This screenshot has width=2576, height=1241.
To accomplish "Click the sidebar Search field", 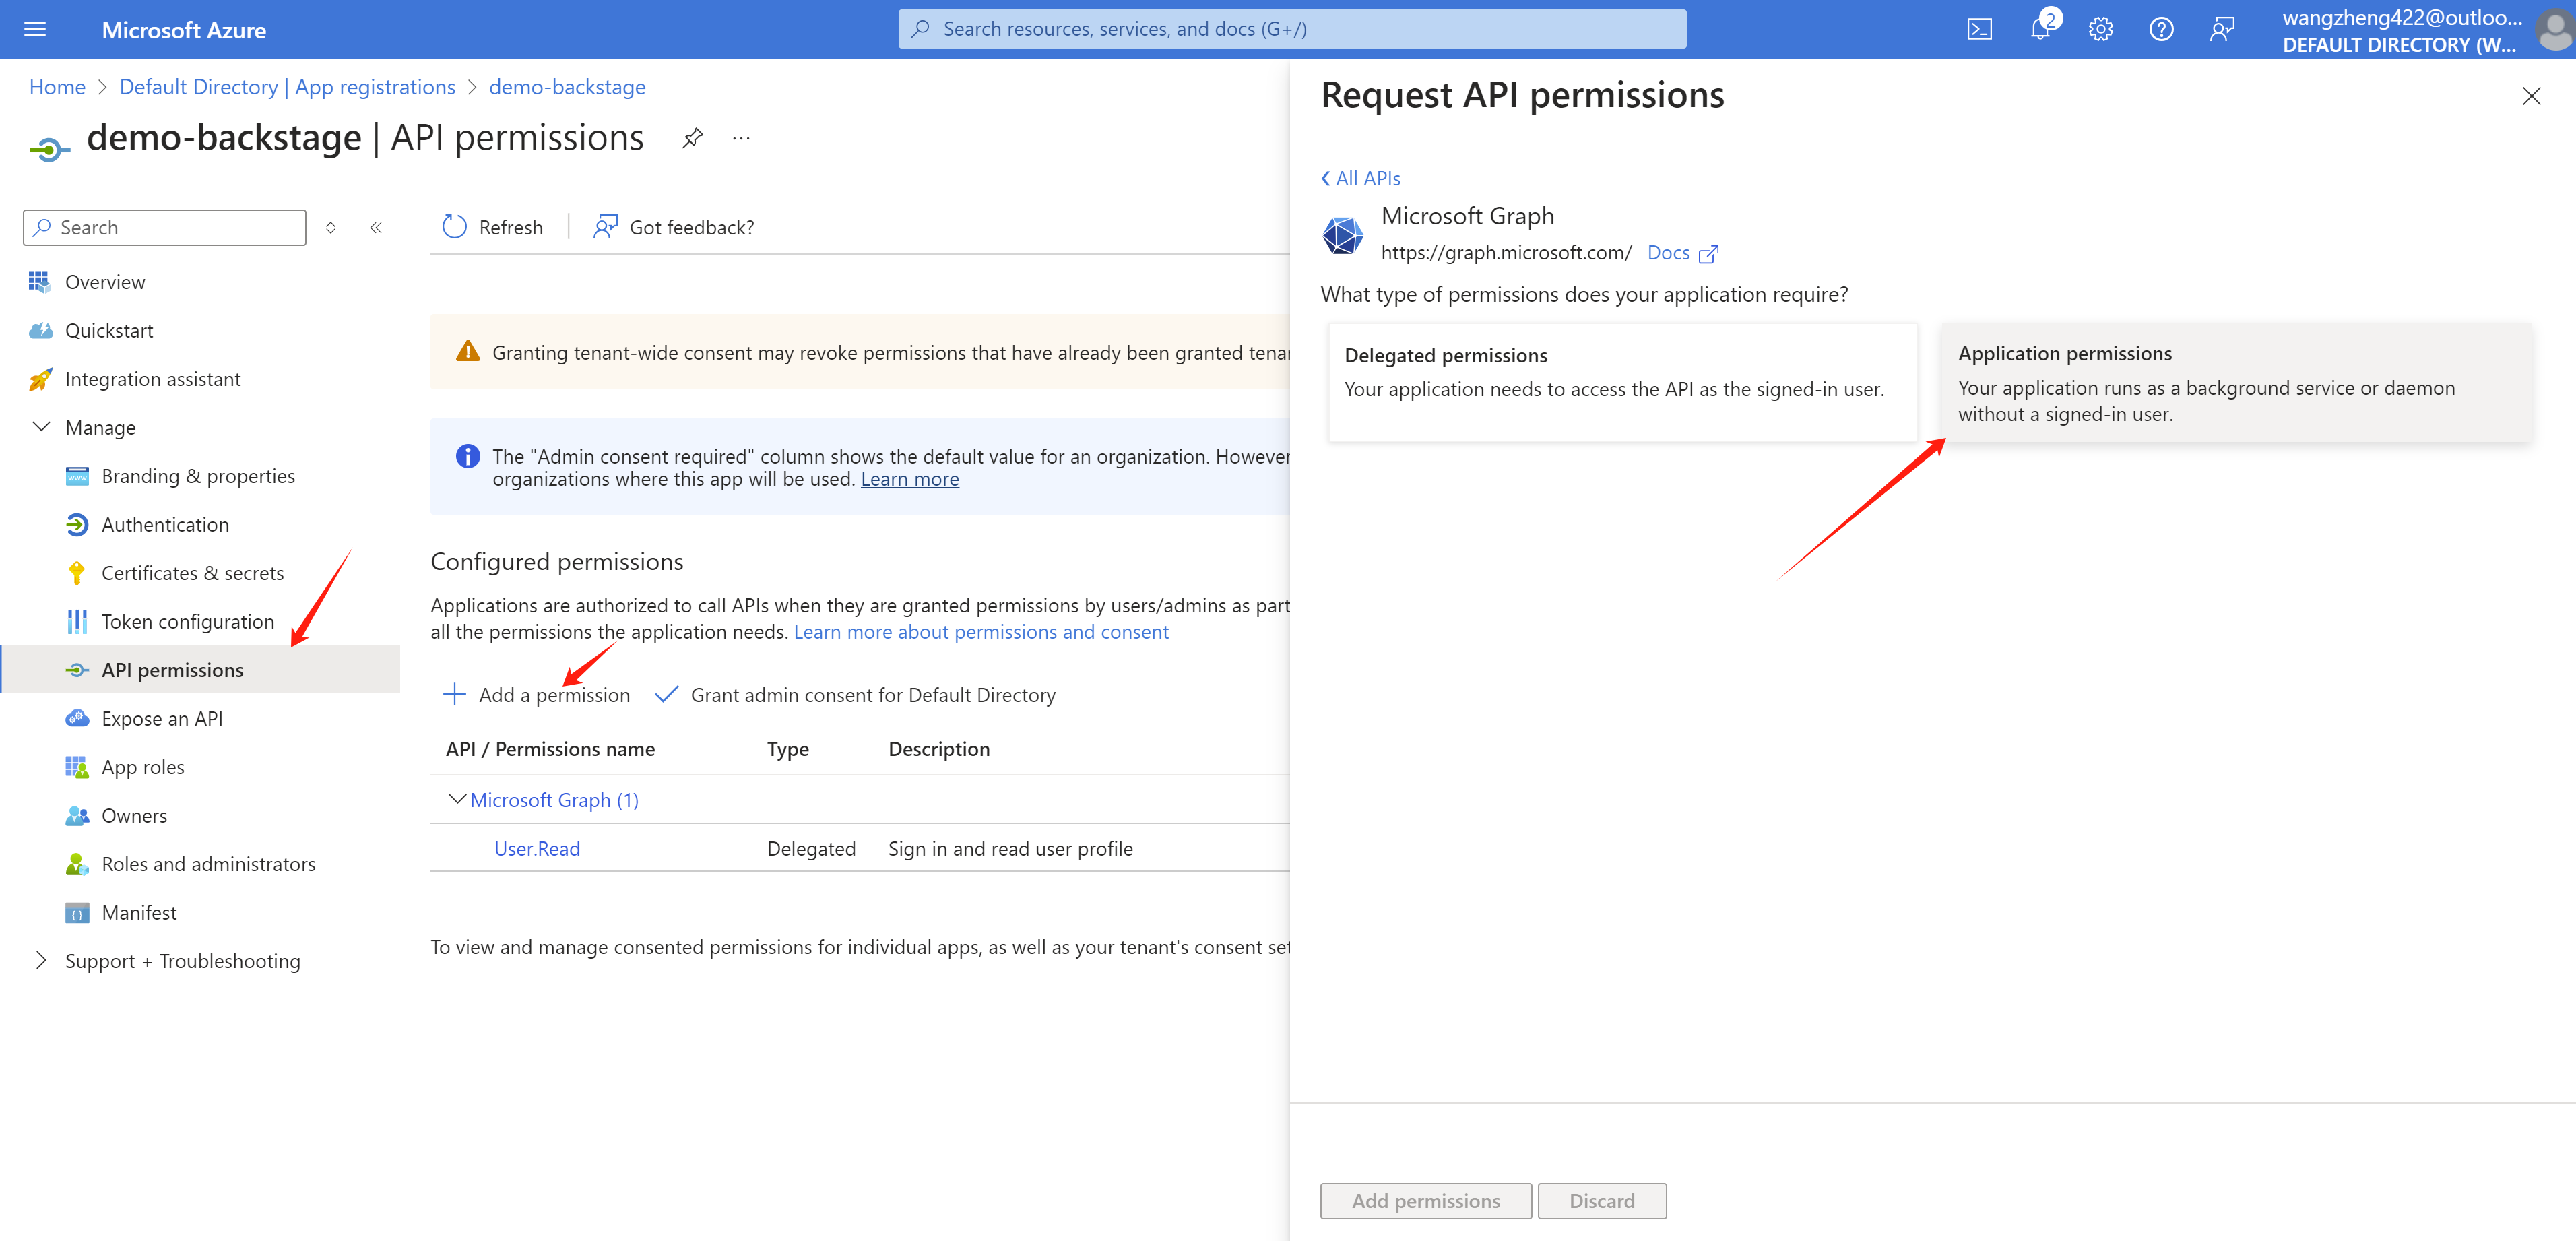I will (x=165, y=227).
